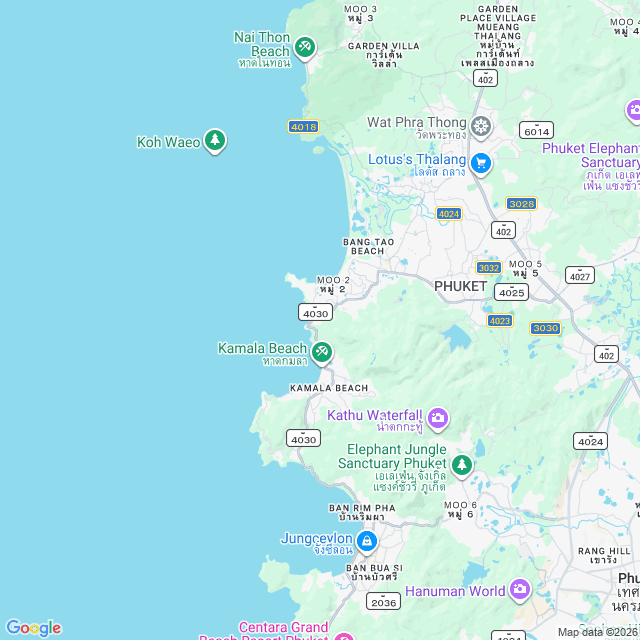Open the Wat Phra Thong temple marker
The image size is (640, 640).
click(x=481, y=127)
